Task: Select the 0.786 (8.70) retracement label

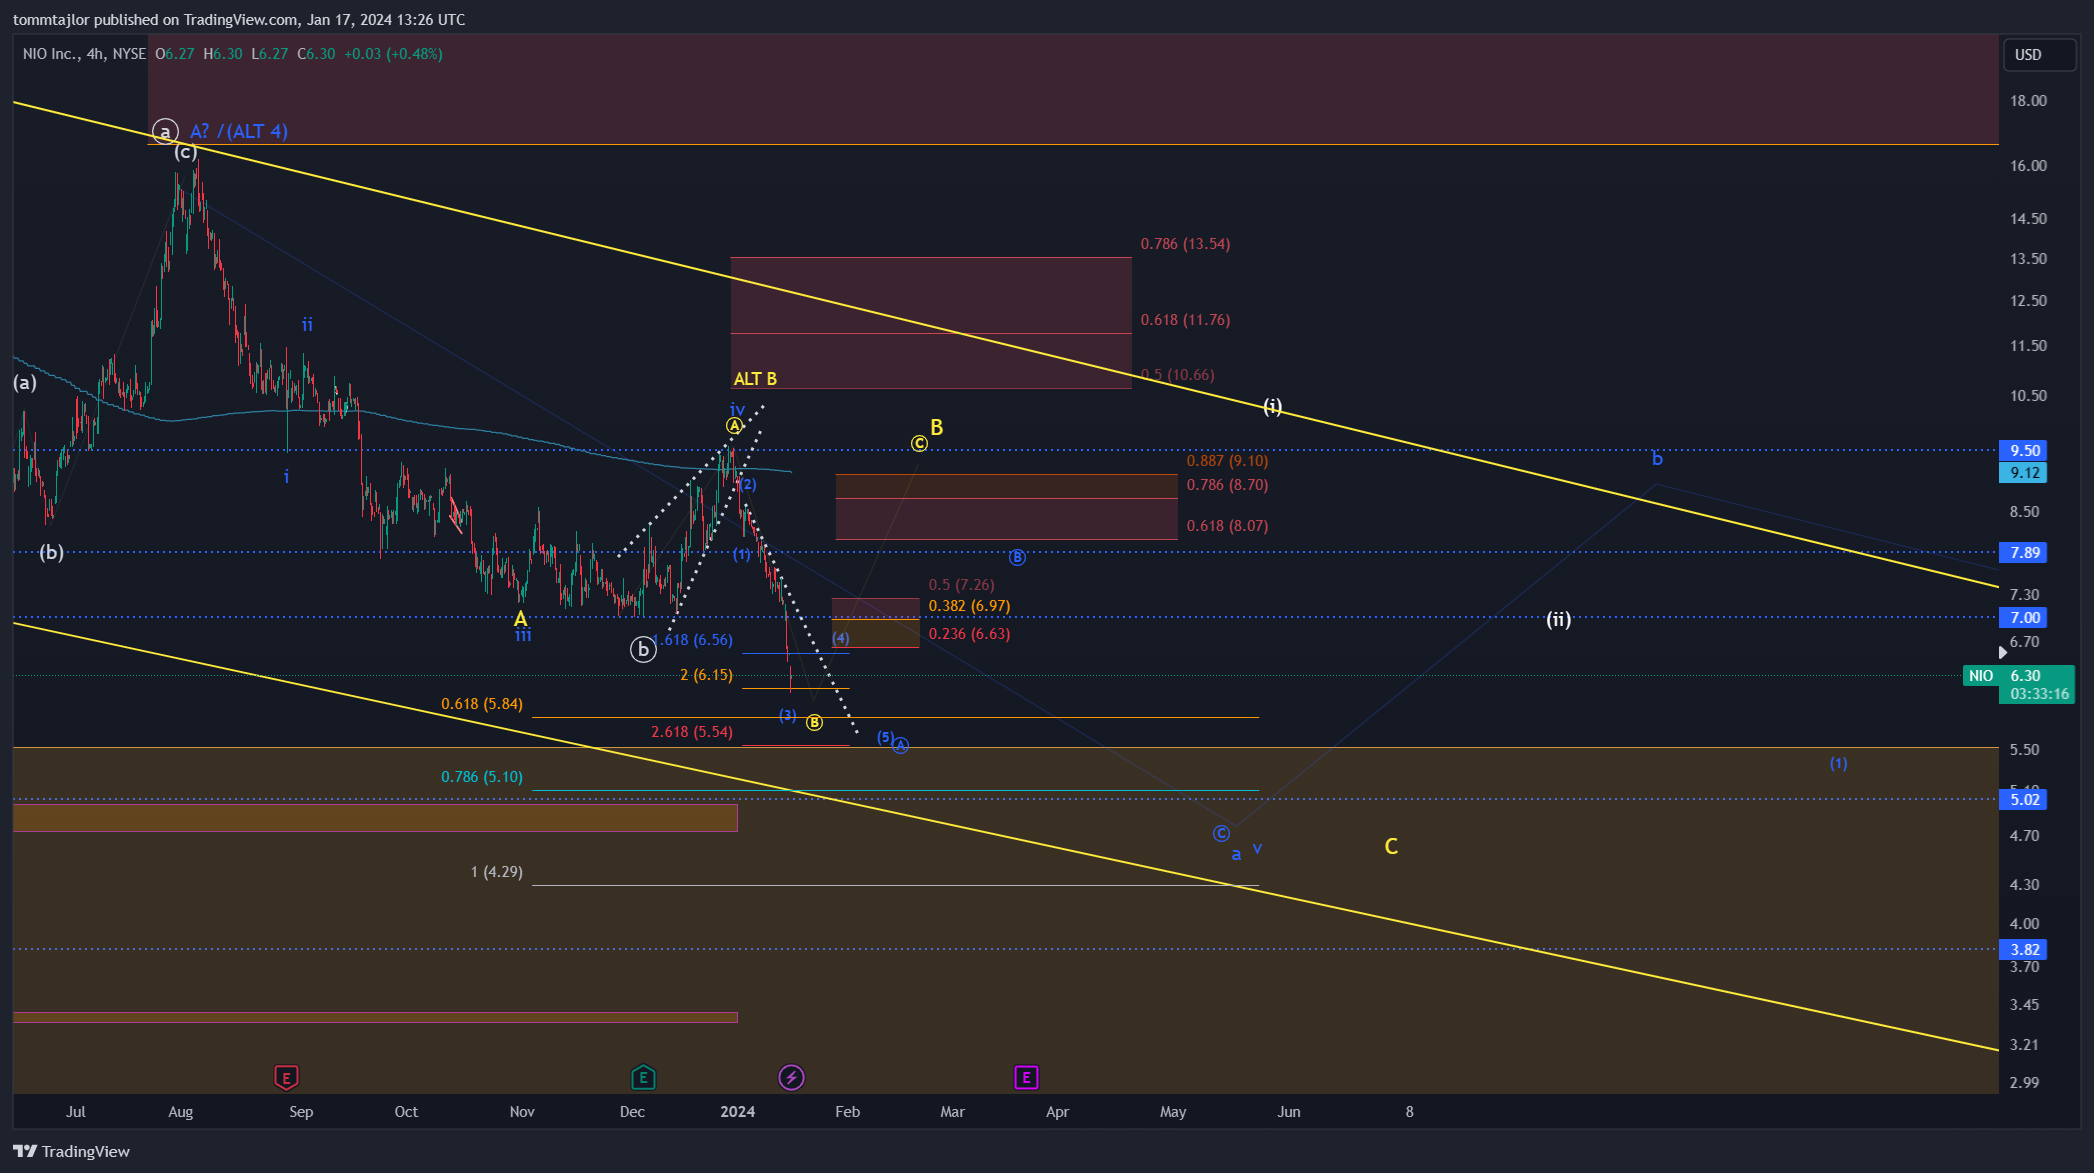Action: click(1227, 485)
